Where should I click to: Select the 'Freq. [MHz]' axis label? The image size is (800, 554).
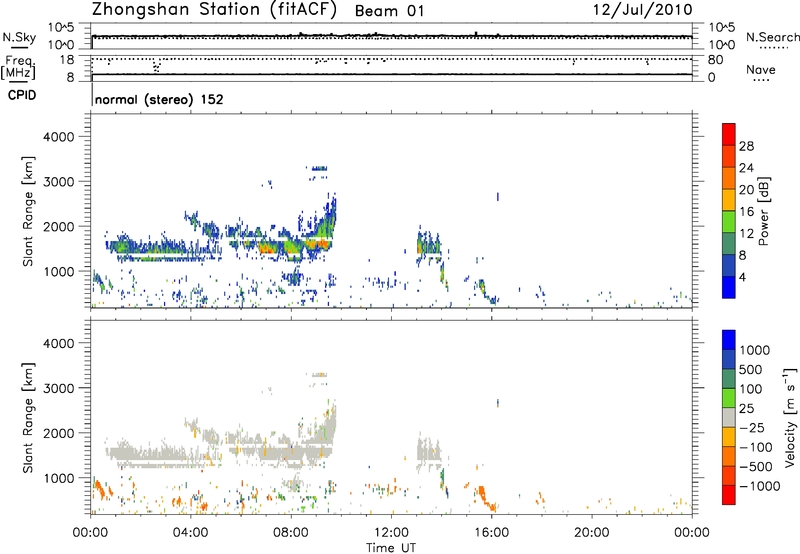[19, 68]
